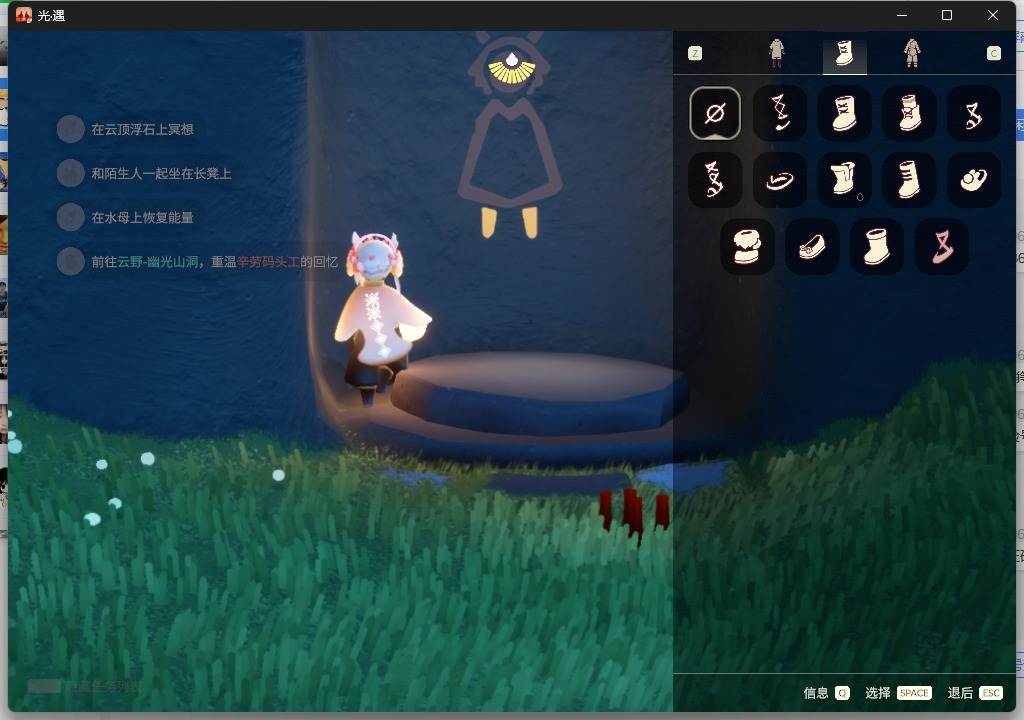Image resolution: width=1024 pixels, height=720 pixels.
Task: Maximize the 光遇 game window
Action: [x=947, y=15]
